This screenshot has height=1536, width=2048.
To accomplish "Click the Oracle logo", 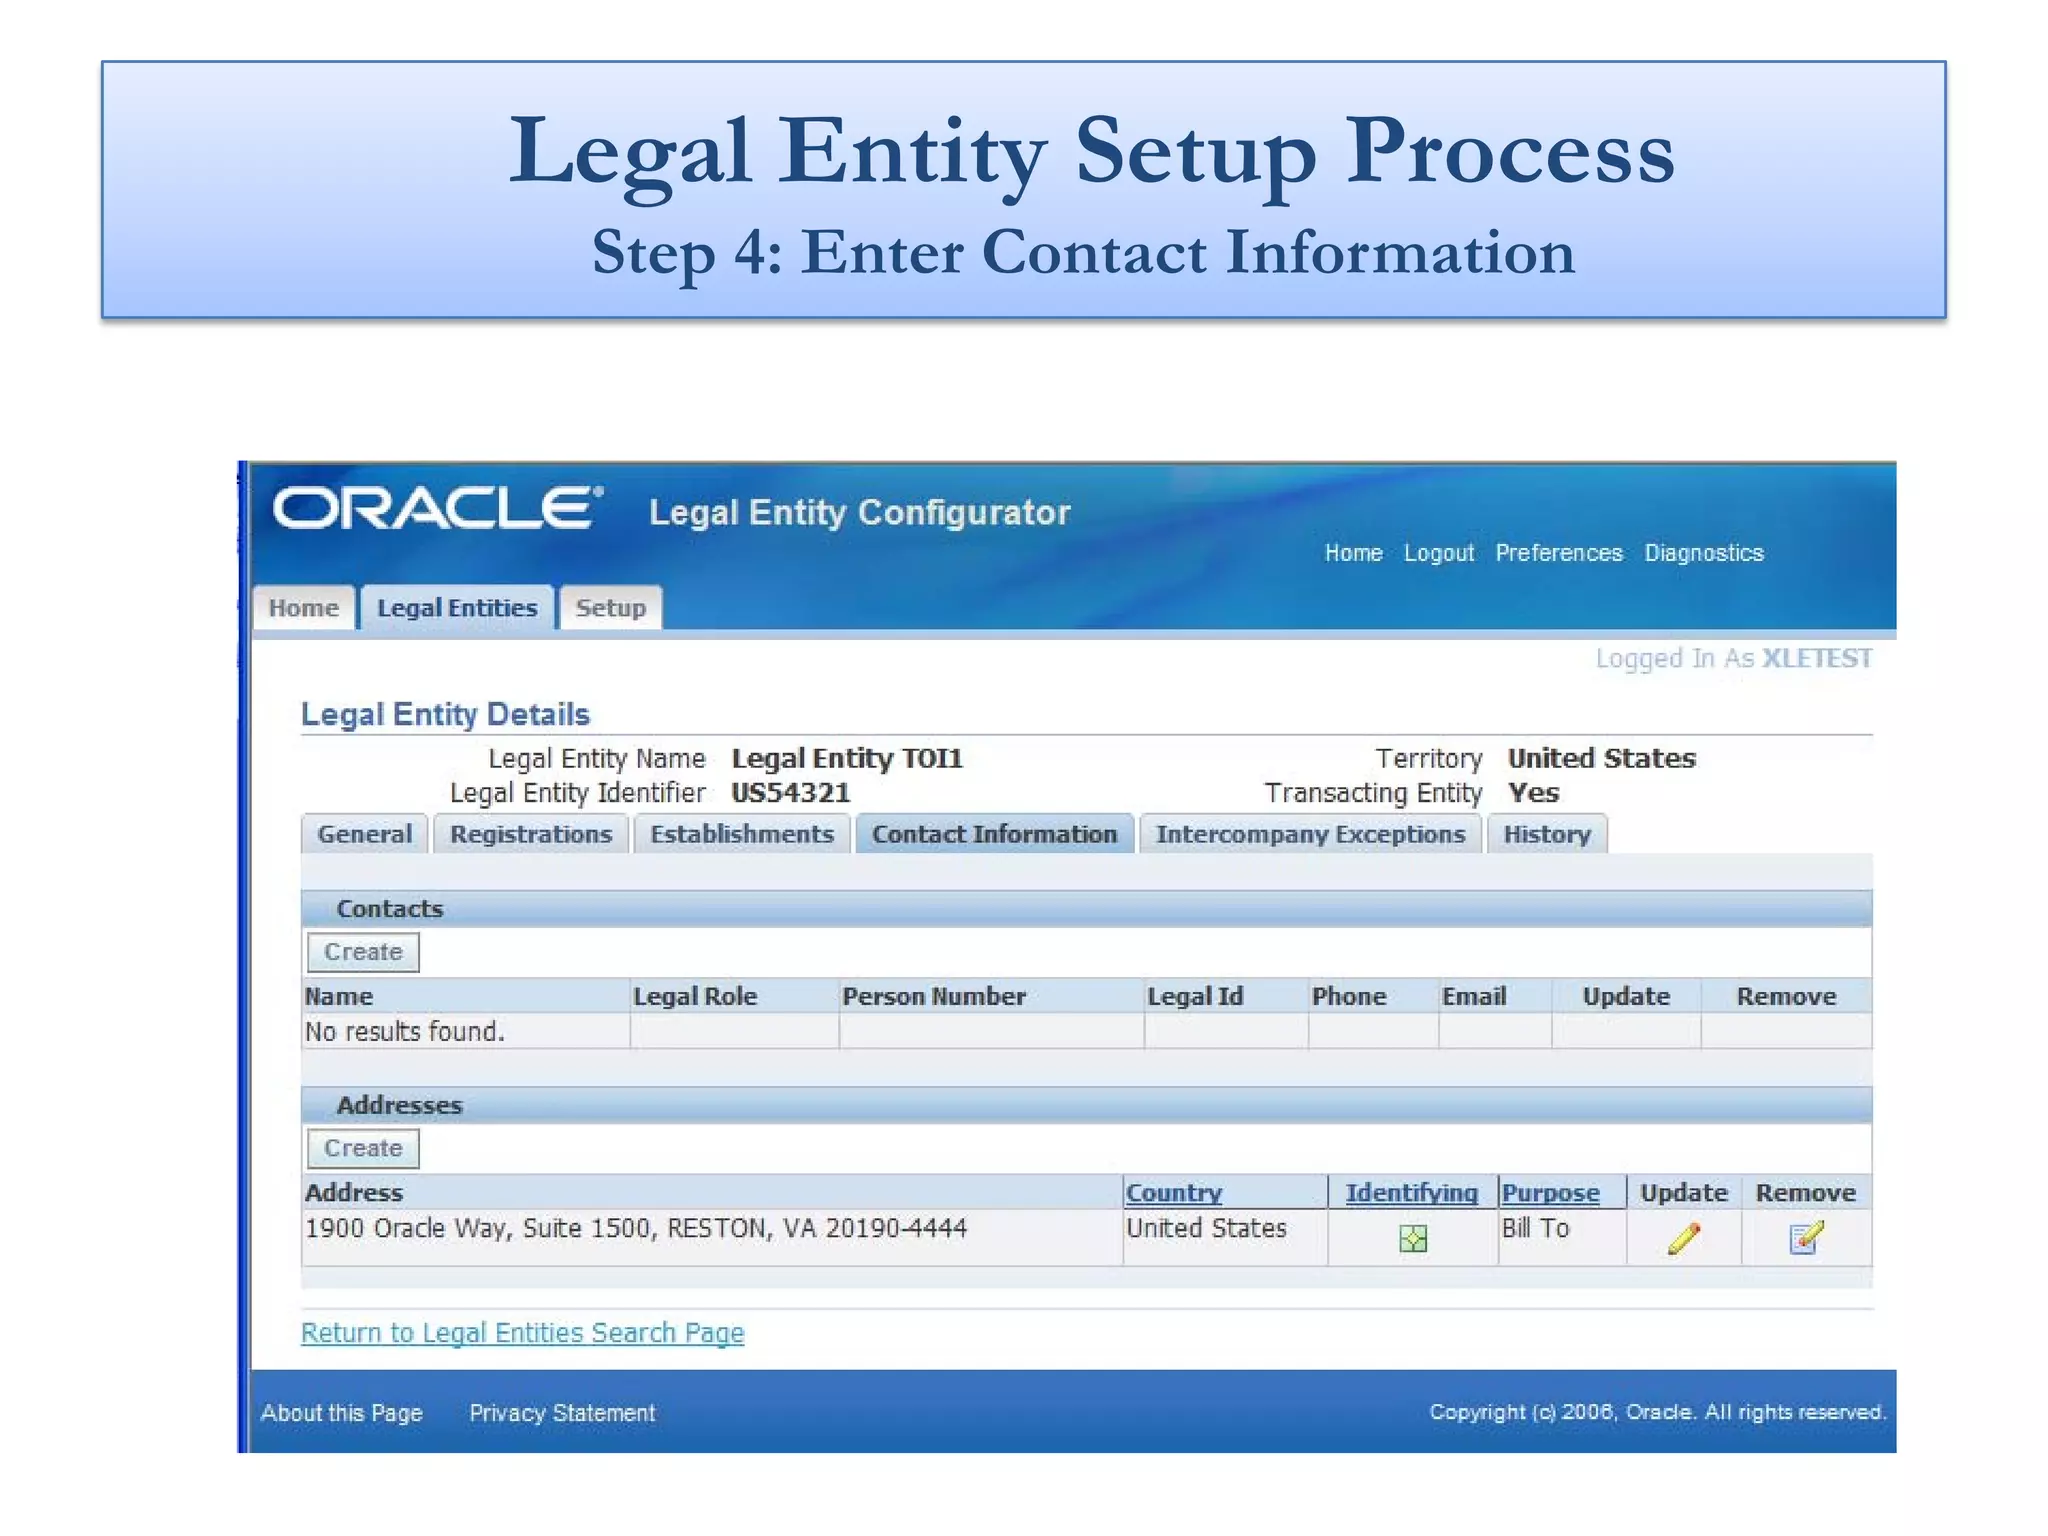I will pos(438,508).
